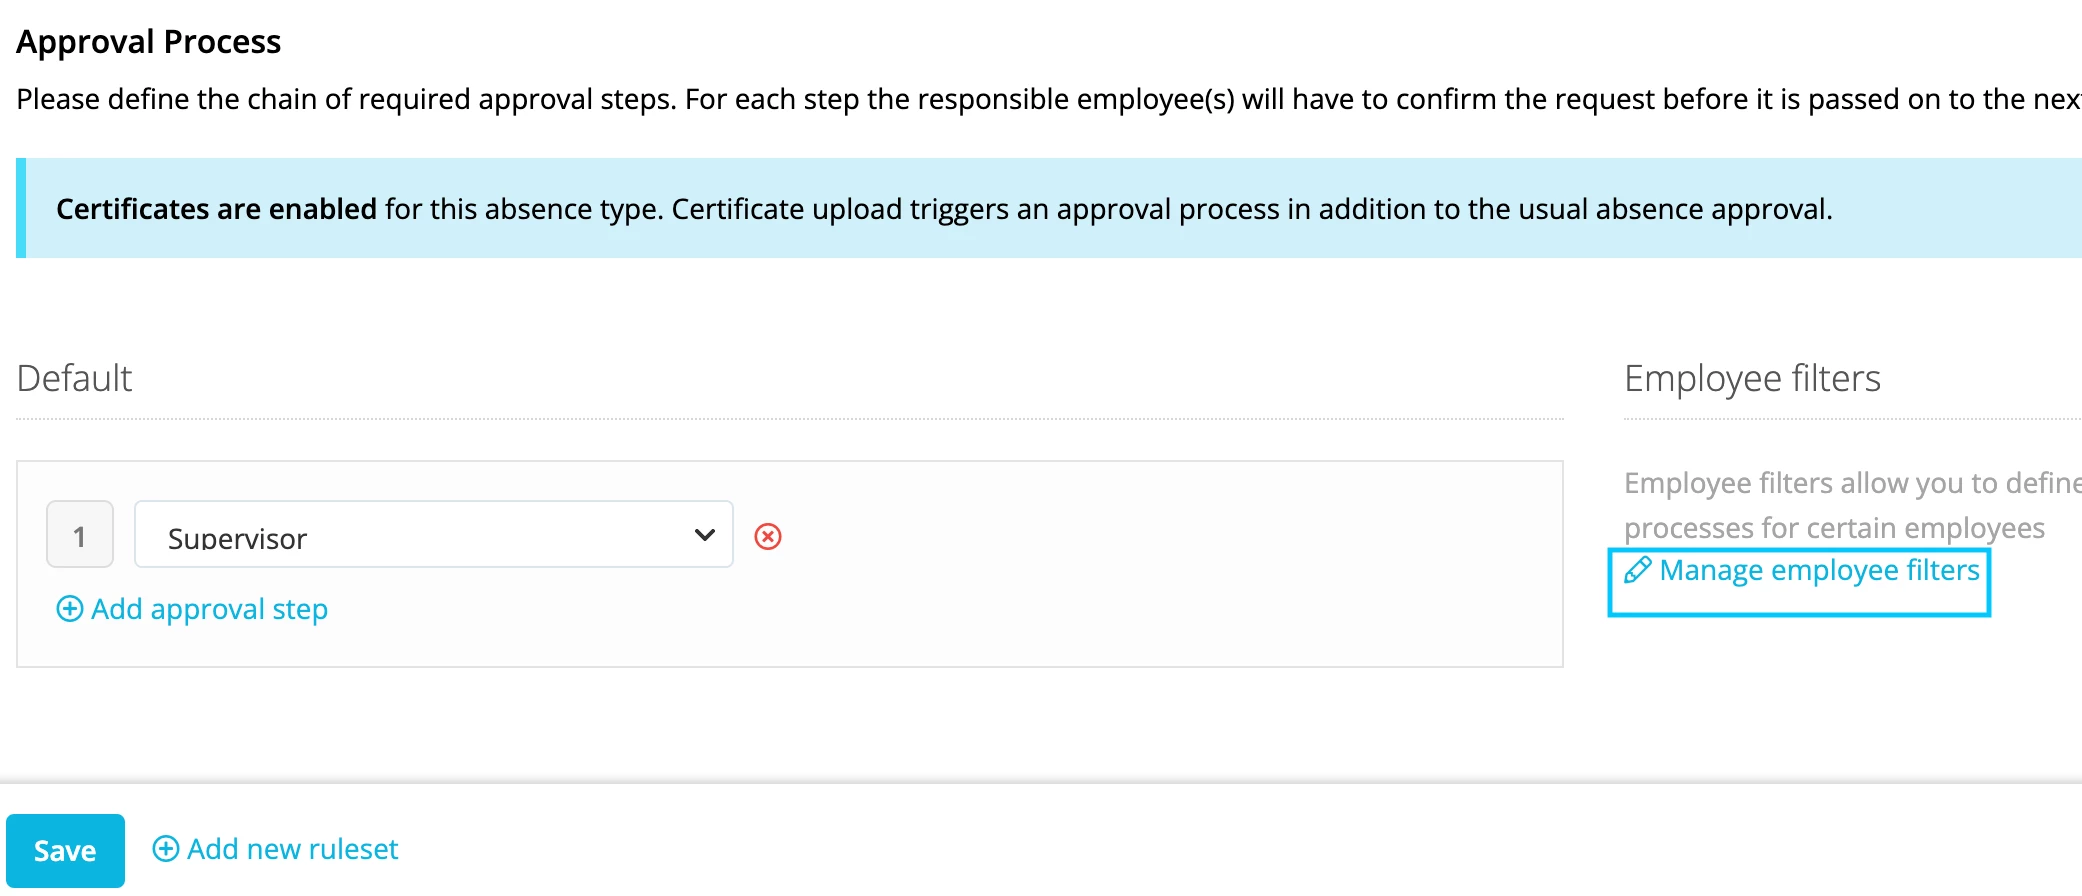Screen dimensions: 2082x896
Task: Click the bold 'Certificates are enabled' text
Action: pos(216,209)
